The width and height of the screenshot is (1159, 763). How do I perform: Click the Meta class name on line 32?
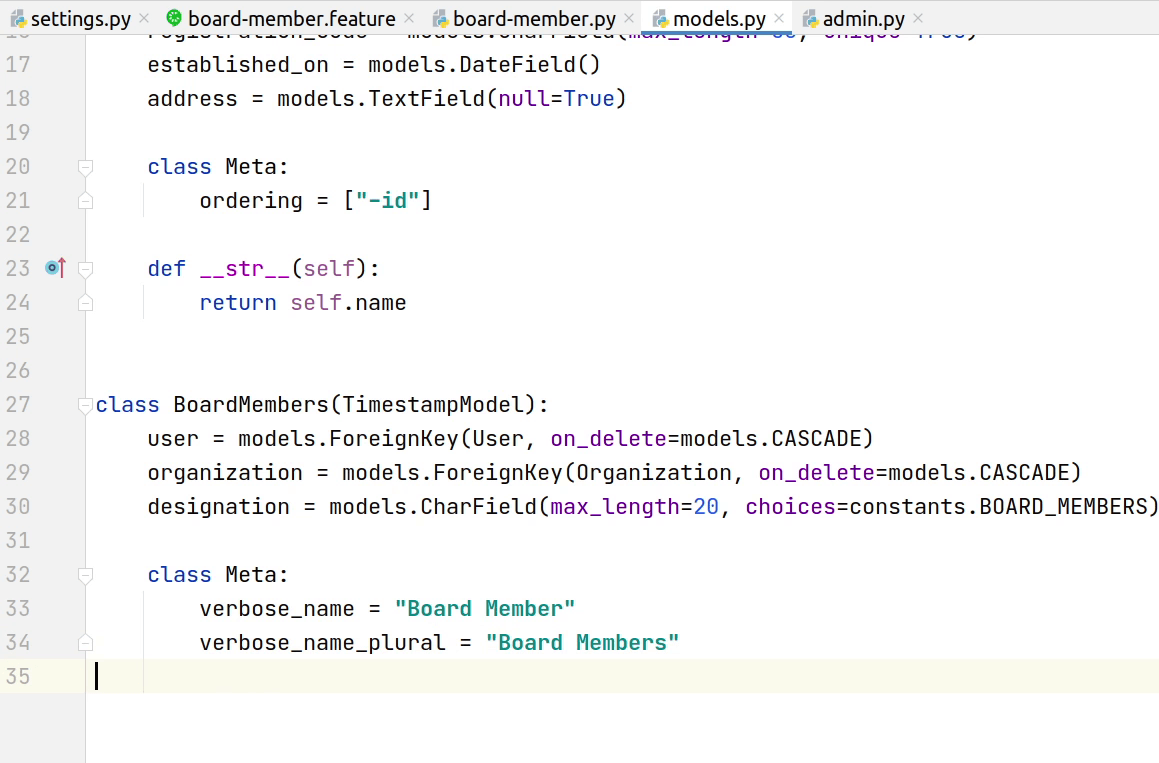coord(251,575)
